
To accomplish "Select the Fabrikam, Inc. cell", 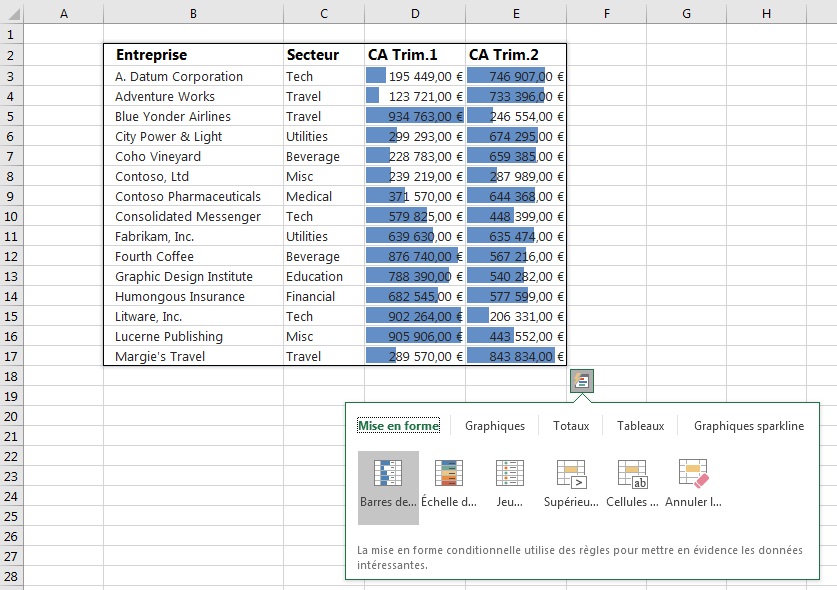I will coord(193,237).
